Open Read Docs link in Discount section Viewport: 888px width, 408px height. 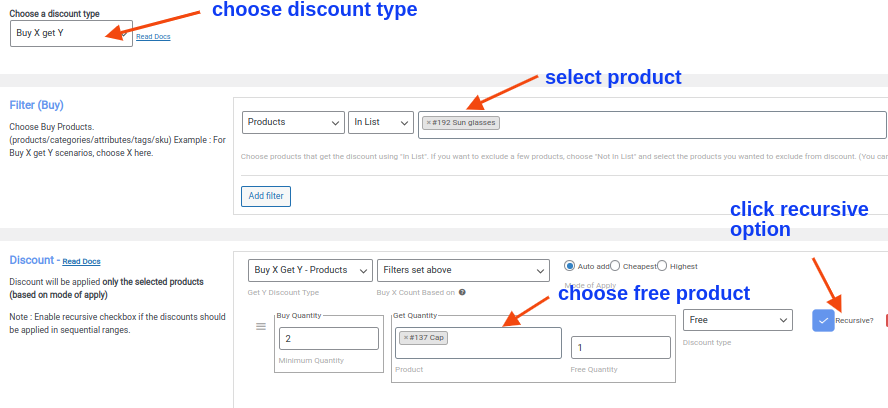coord(81,262)
